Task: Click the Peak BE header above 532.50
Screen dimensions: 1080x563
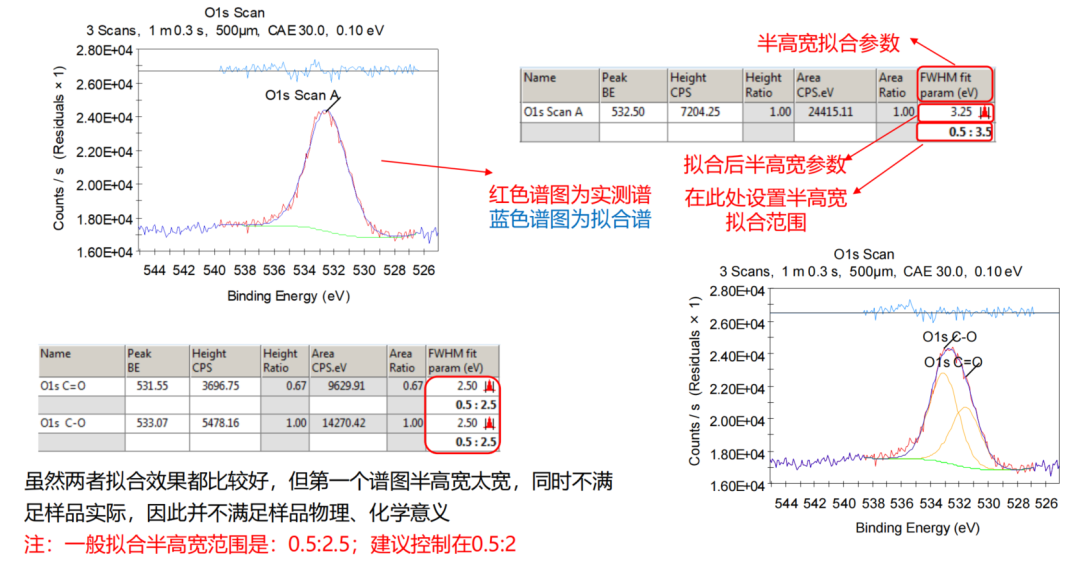Action: coord(633,85)
